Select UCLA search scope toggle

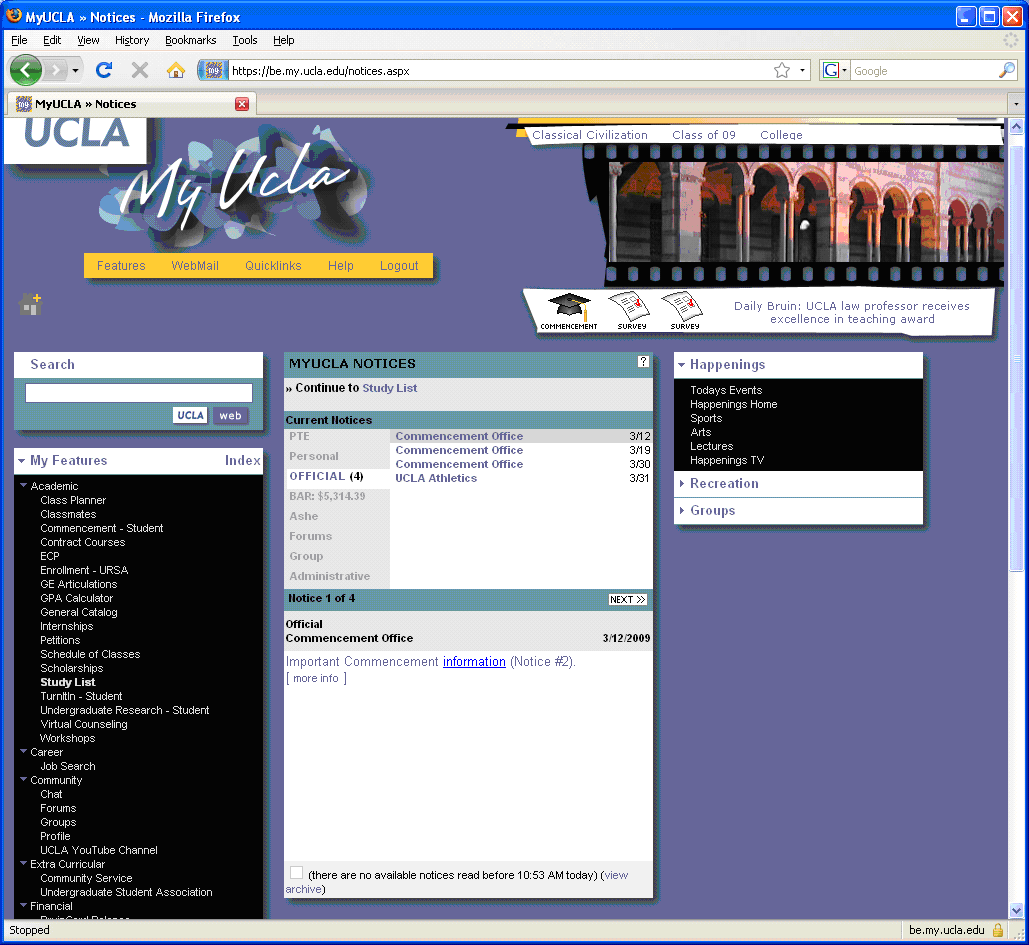point(190,416)
